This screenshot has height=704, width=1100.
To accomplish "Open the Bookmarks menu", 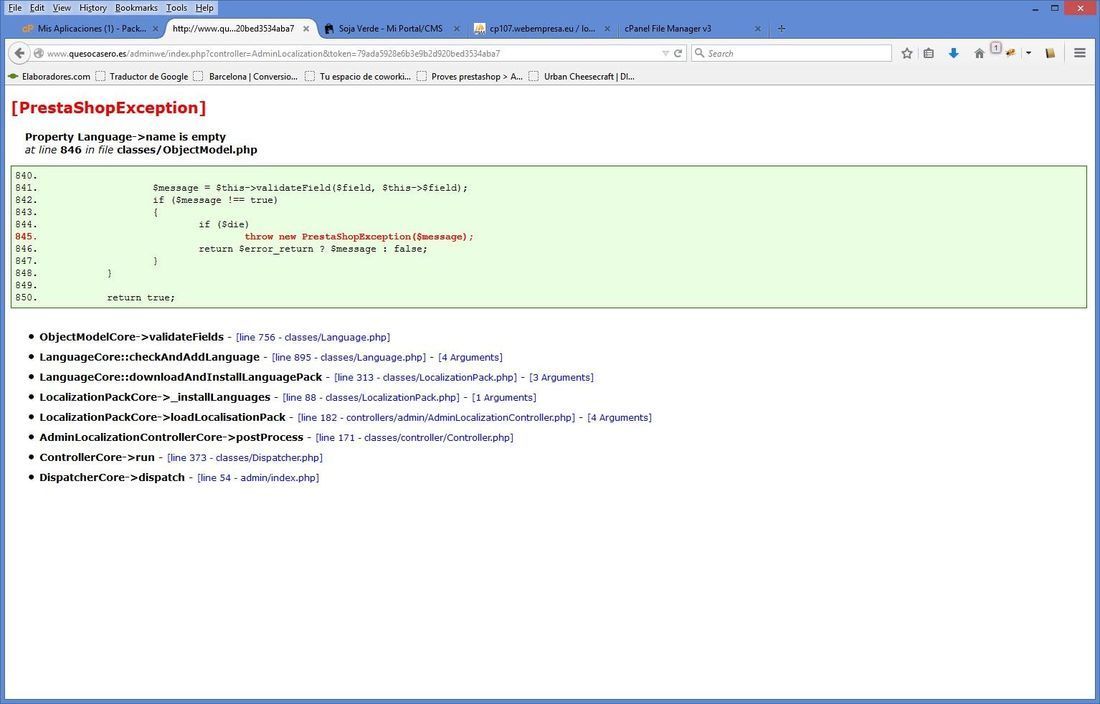I will click(136, 8).
